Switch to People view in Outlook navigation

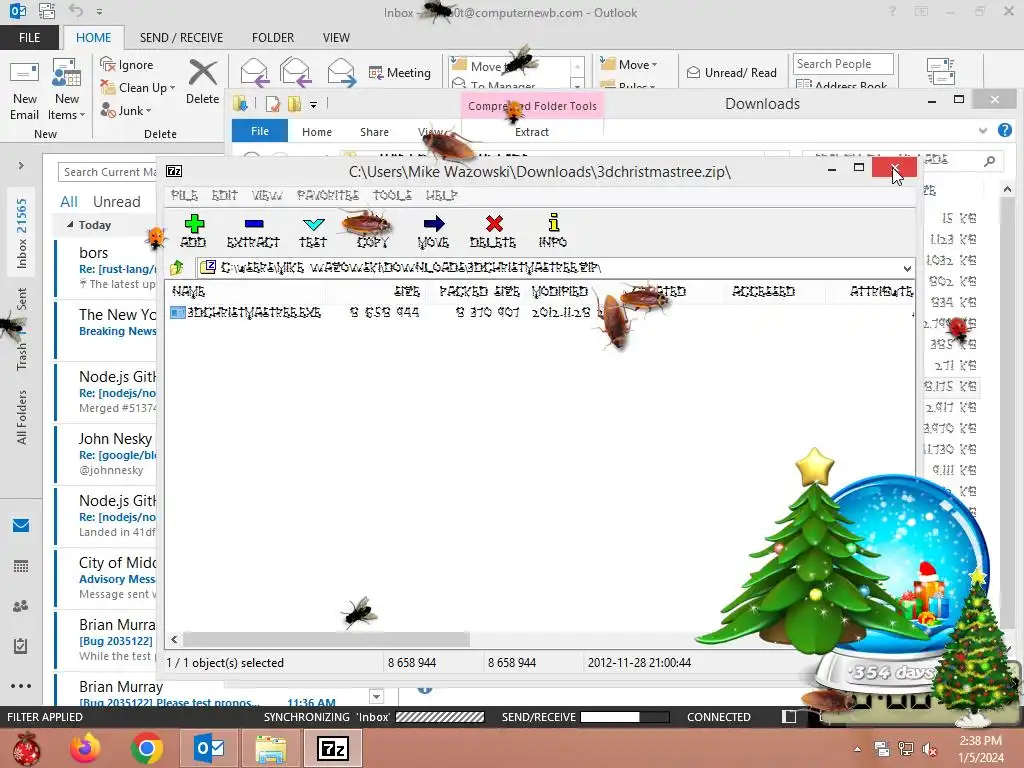pos(21,606)
